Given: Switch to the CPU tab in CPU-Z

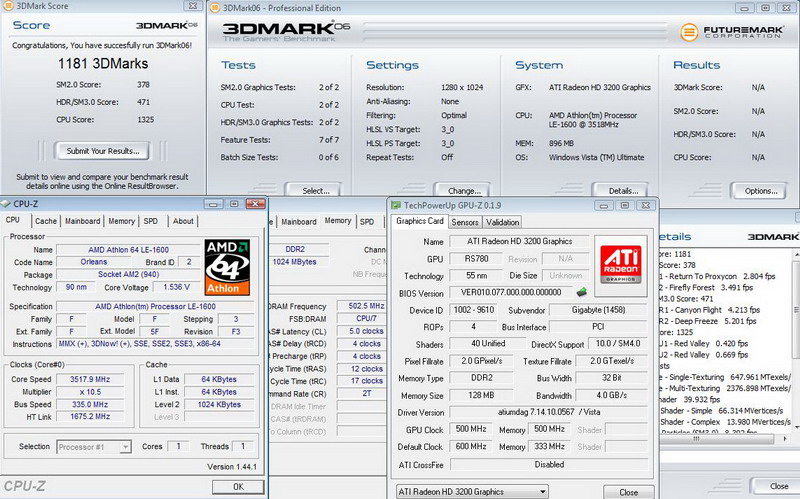Looking at the screenshot, I should click(x=13, y=220).
